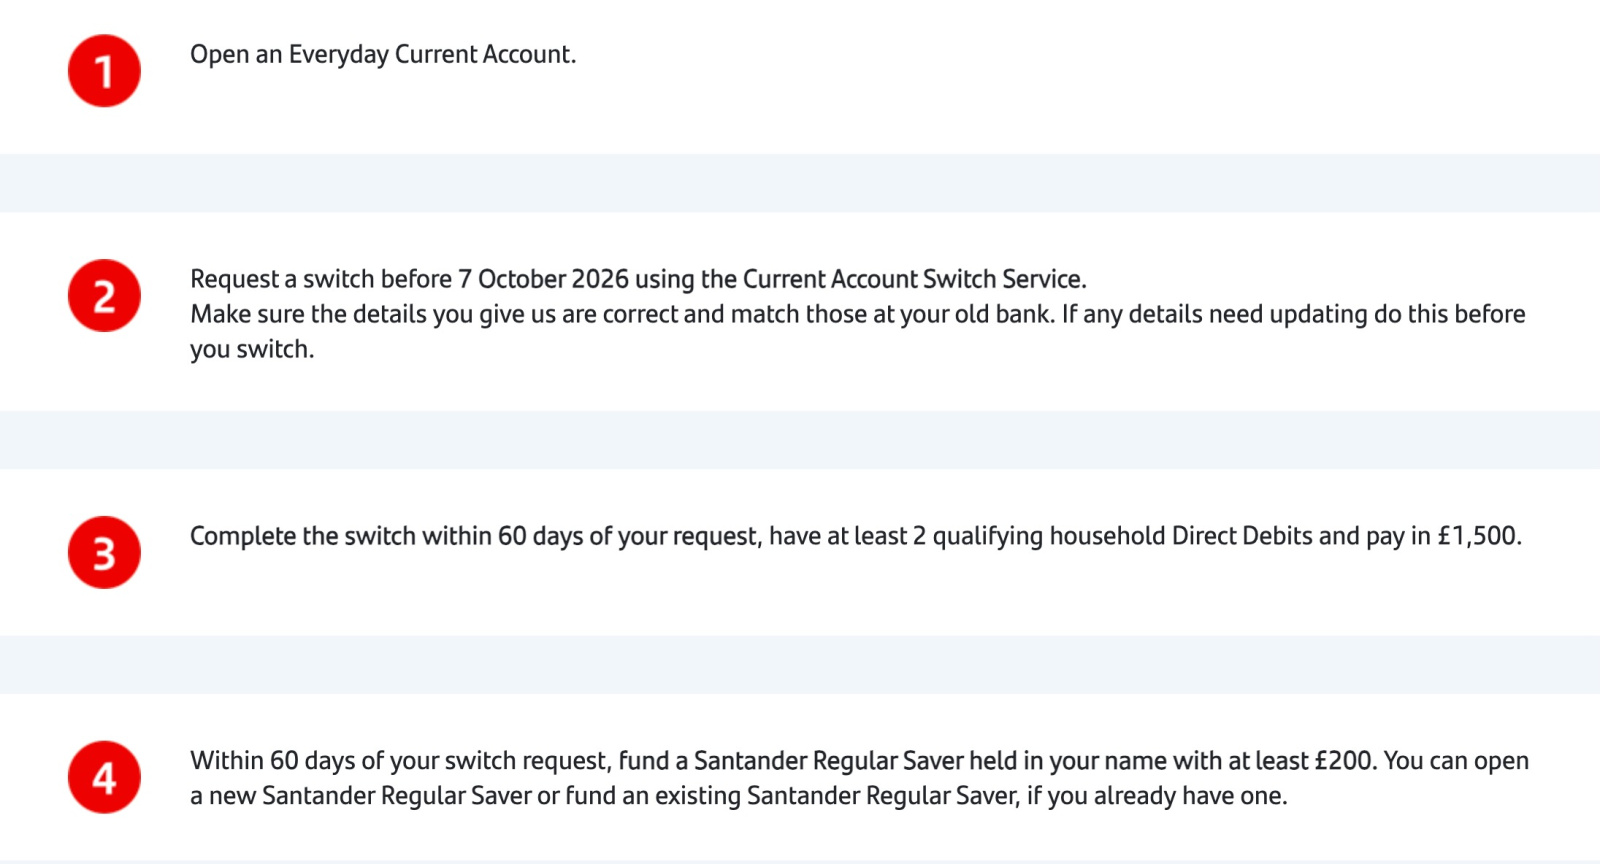Click 'qualifying household Direct Debits' phrase
The height and width of the screenshot is (864, 1600).
pos(1122,536)
